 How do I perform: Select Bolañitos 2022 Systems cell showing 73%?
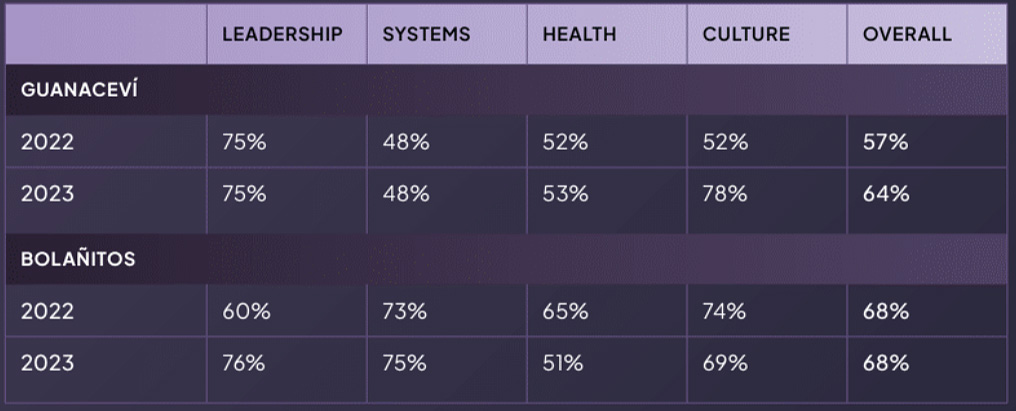click(405, 311)
